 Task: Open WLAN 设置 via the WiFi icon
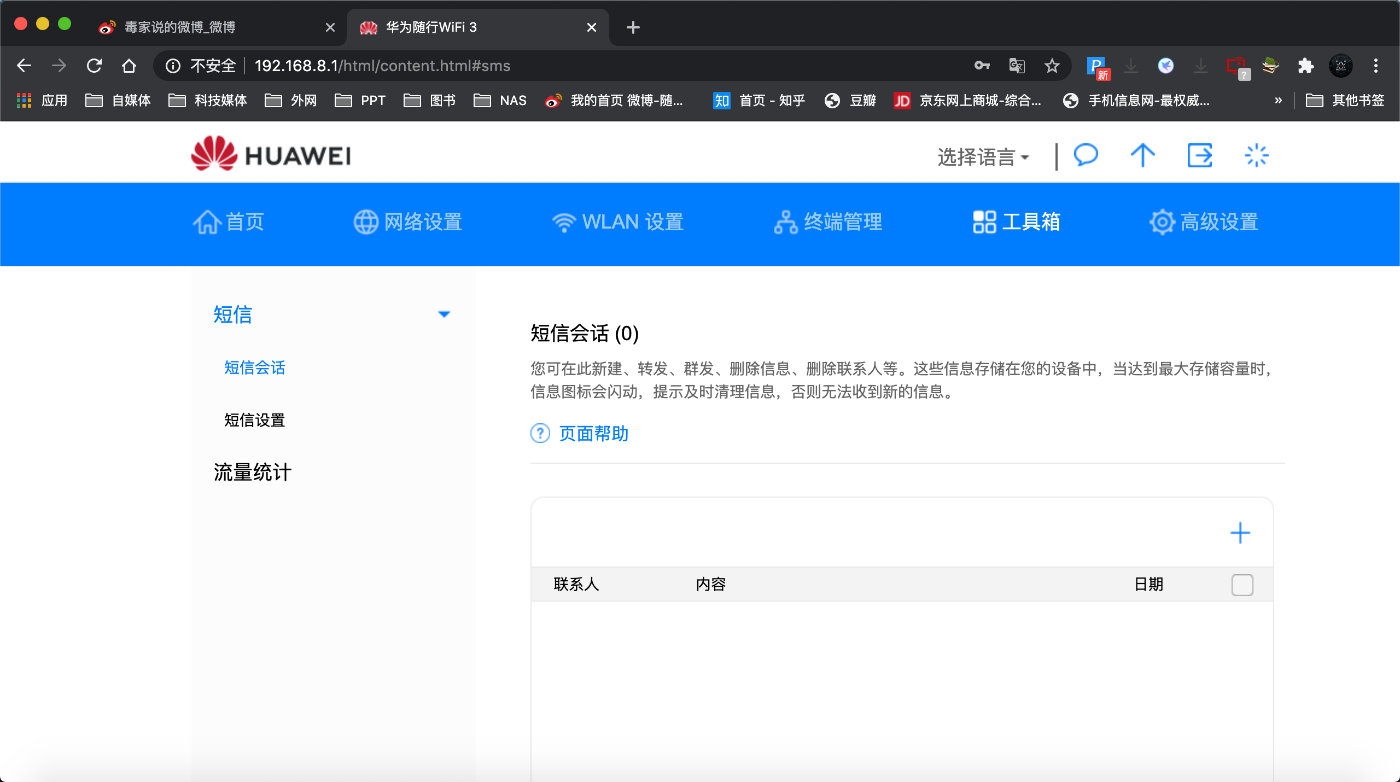click(617, 222)
